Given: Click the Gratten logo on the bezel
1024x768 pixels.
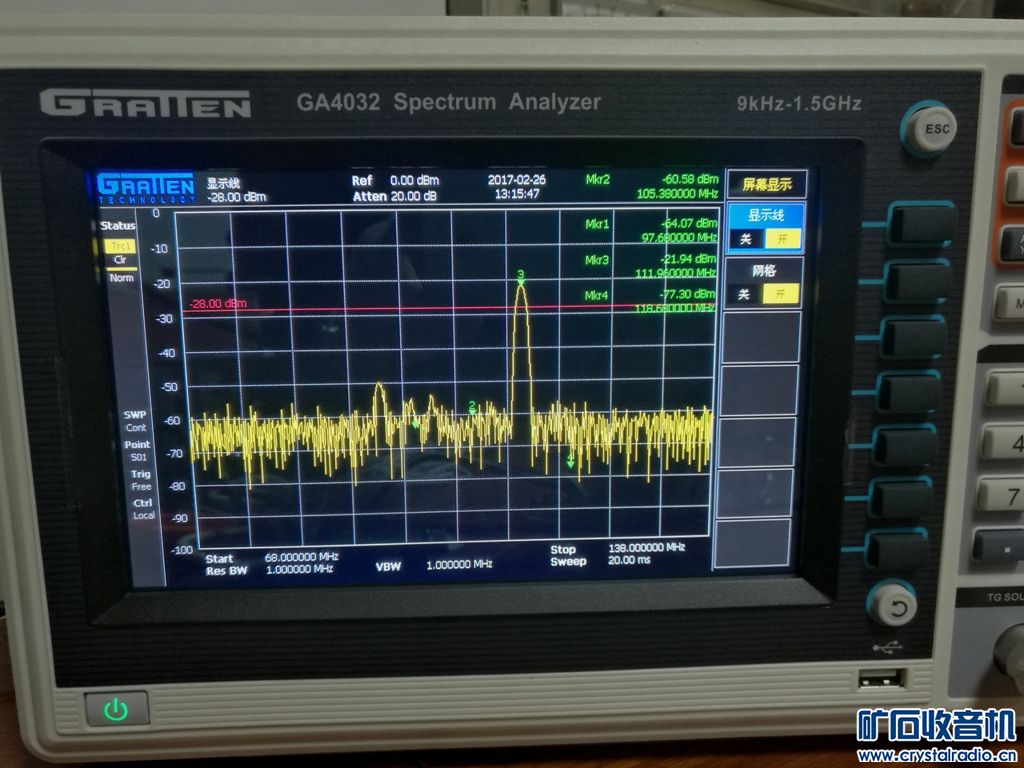Looking at the screenshot, I should pyautogui.click(x=145, y=104).
